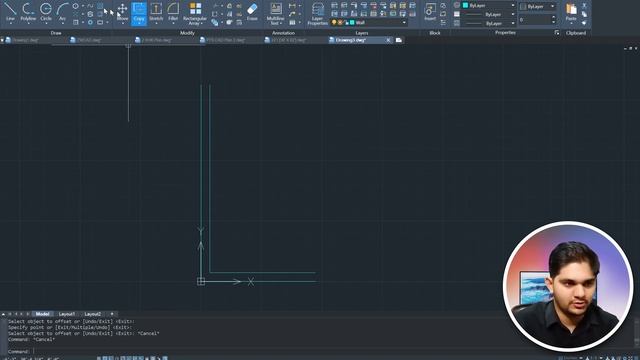Viewport: 640px width, 360px height.
Task: Click the Layers panel label
Action: click(362, 33)
